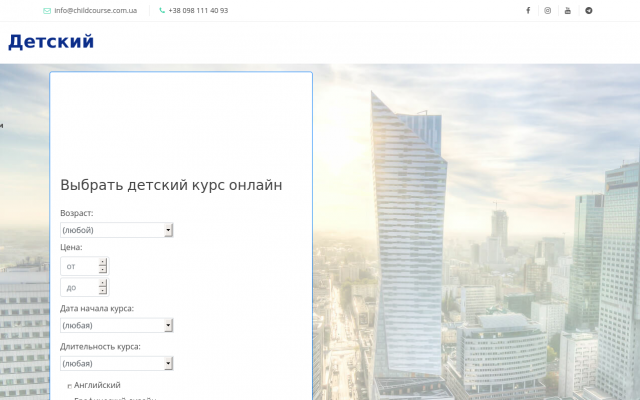This screenshot has height=400, width=640.
Task: Click info@childcourse.com.ua email link
Action: (96, 11)
